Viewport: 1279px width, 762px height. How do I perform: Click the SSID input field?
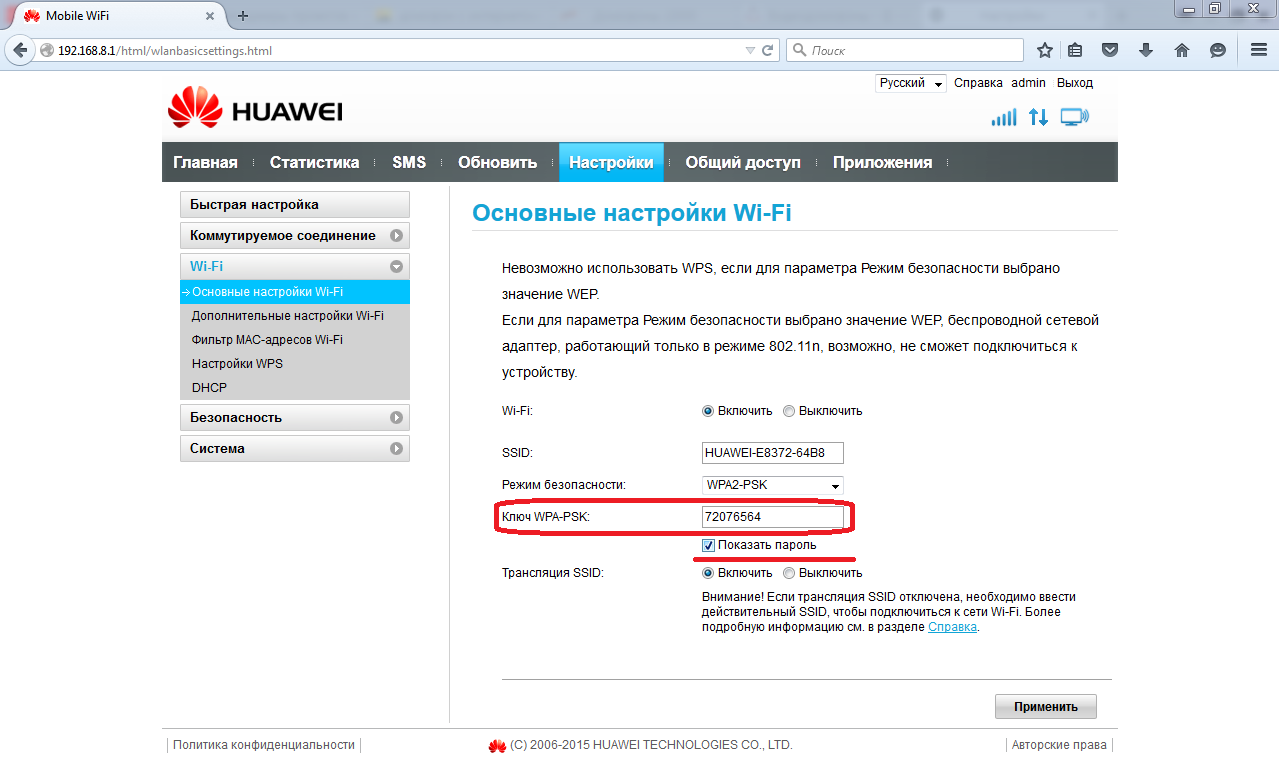(773, 453)
